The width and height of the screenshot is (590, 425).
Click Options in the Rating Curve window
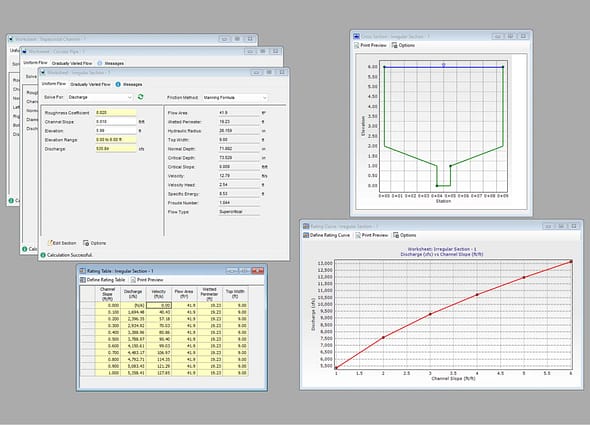pyautogui.click(x=405, y=235)
